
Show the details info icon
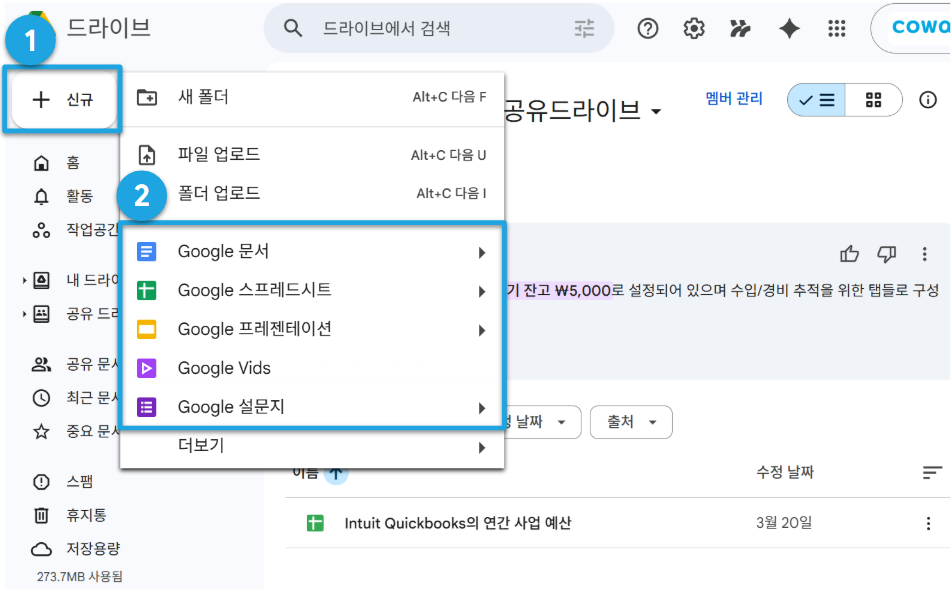pos(927,100)
